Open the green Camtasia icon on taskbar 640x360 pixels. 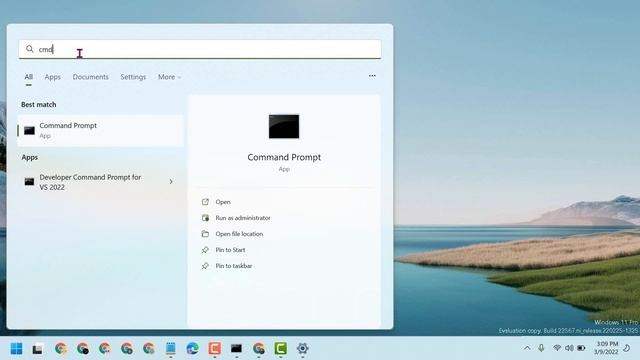[280, 349]
